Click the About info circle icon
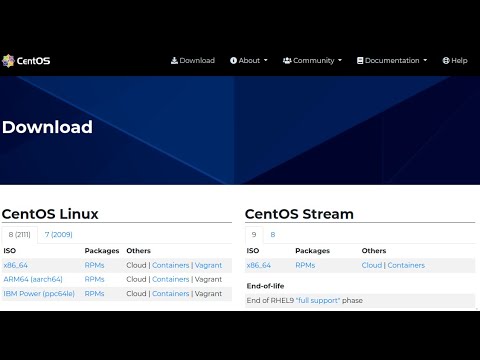 [233, 60]
